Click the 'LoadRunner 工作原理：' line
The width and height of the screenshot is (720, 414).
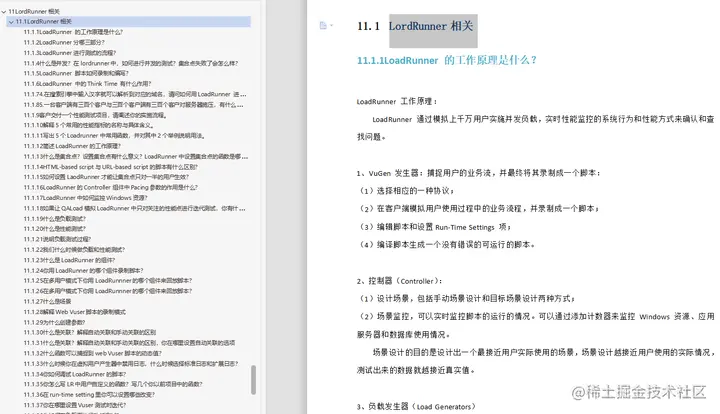pos(397,101)
